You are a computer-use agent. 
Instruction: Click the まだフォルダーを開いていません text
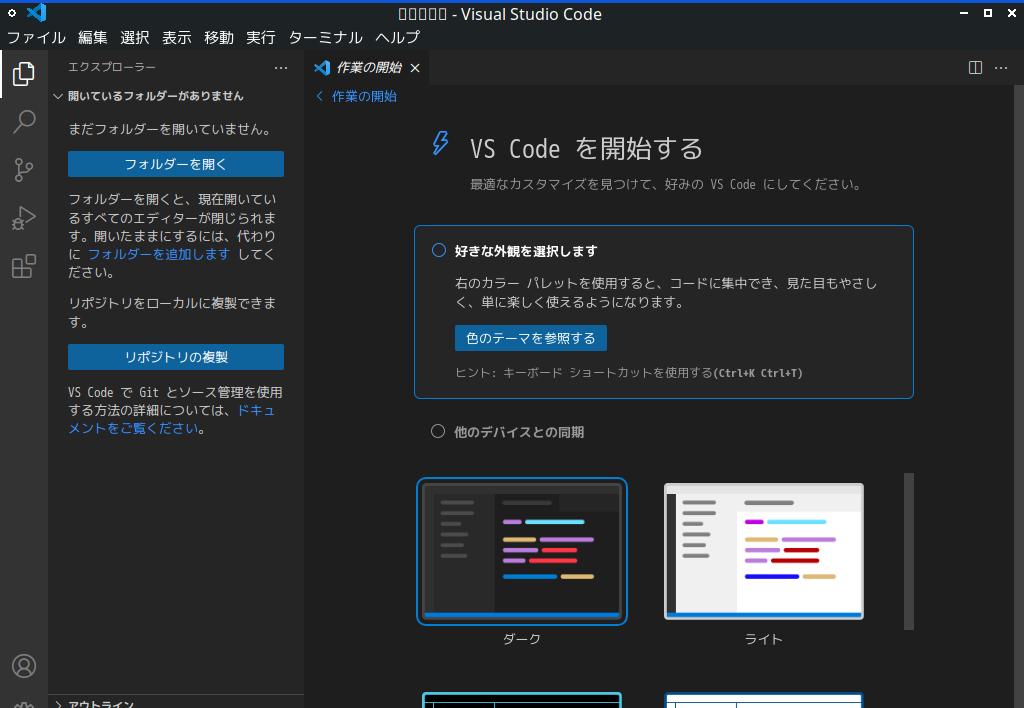[x=170, y=129]
